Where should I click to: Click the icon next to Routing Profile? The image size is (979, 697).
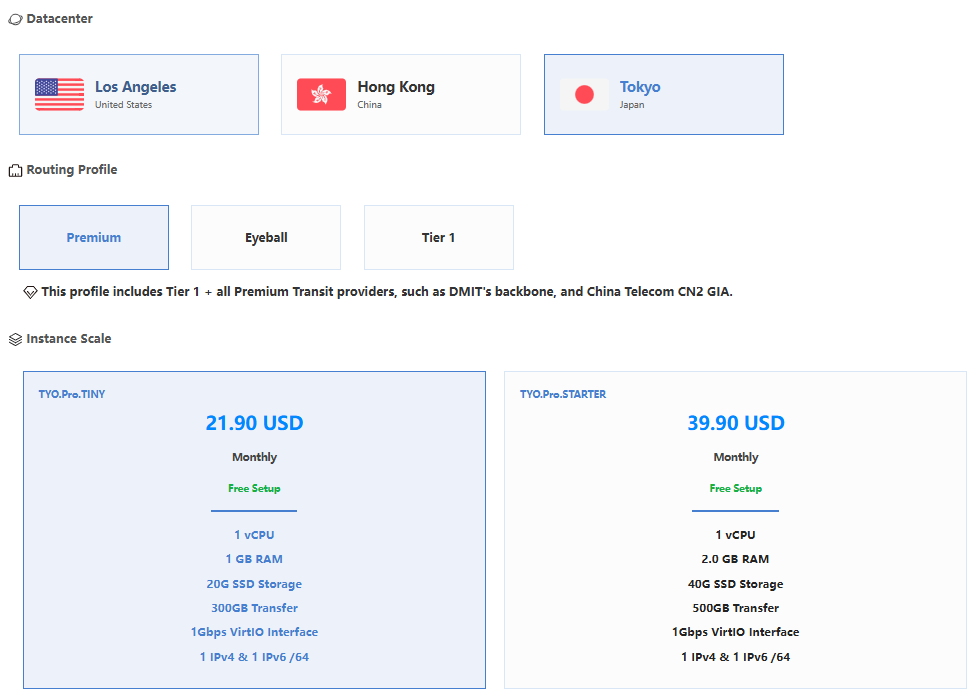(x=15, y=171)
